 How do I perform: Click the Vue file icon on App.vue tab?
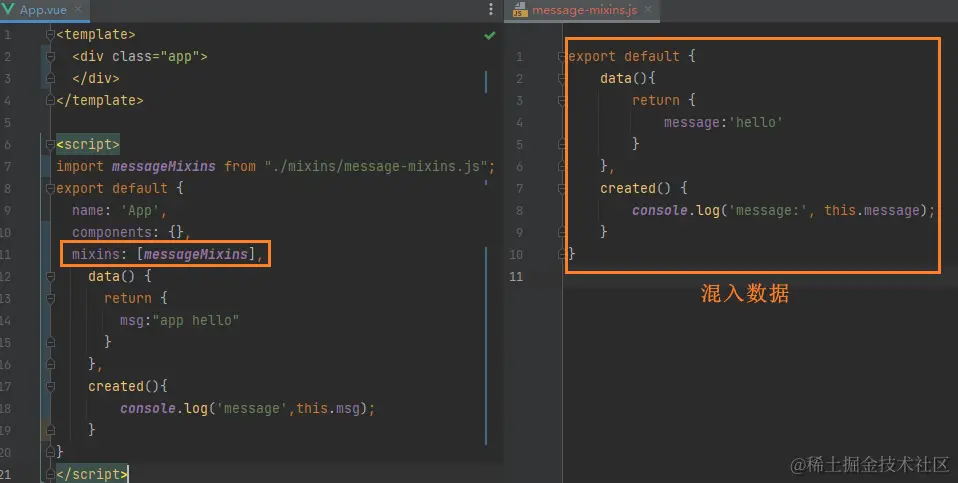point(9,9)
